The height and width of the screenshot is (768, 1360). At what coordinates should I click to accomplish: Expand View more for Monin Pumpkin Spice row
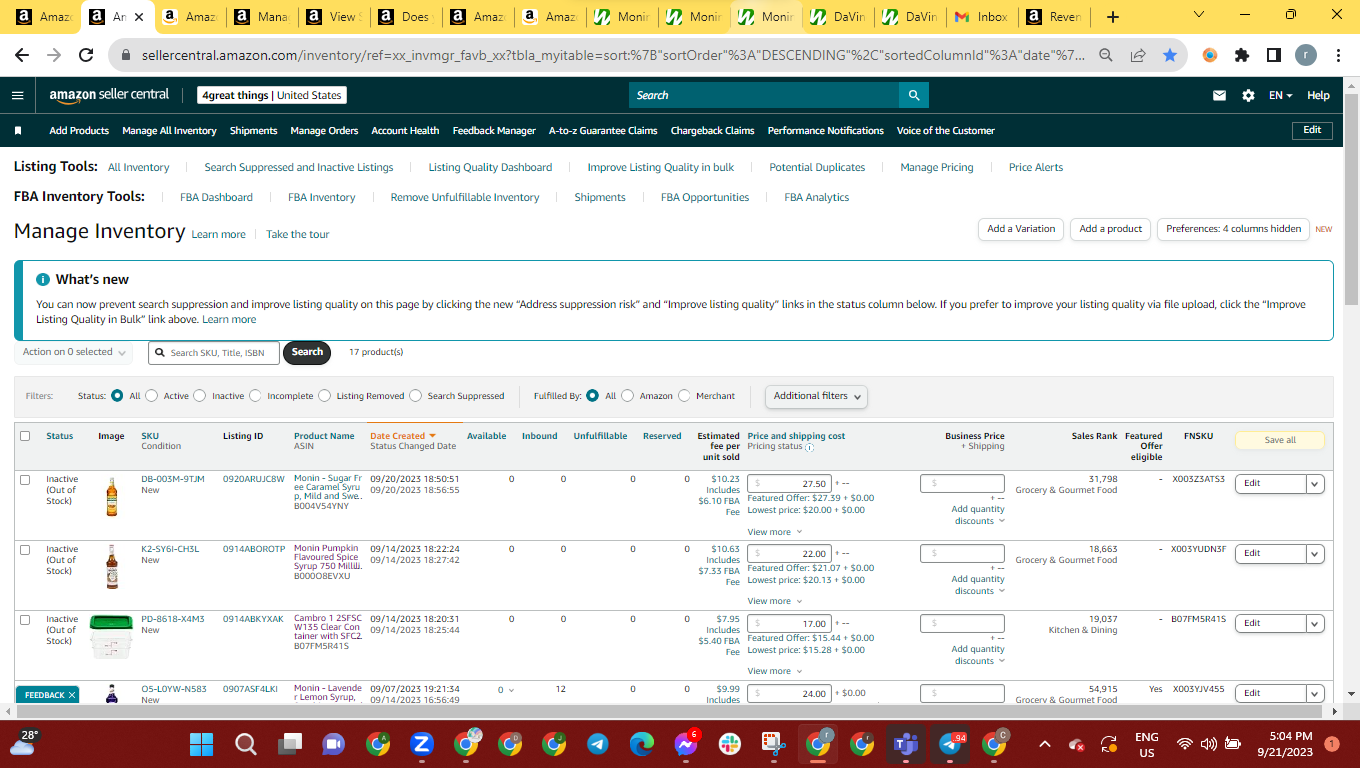(x=773, y=601)
